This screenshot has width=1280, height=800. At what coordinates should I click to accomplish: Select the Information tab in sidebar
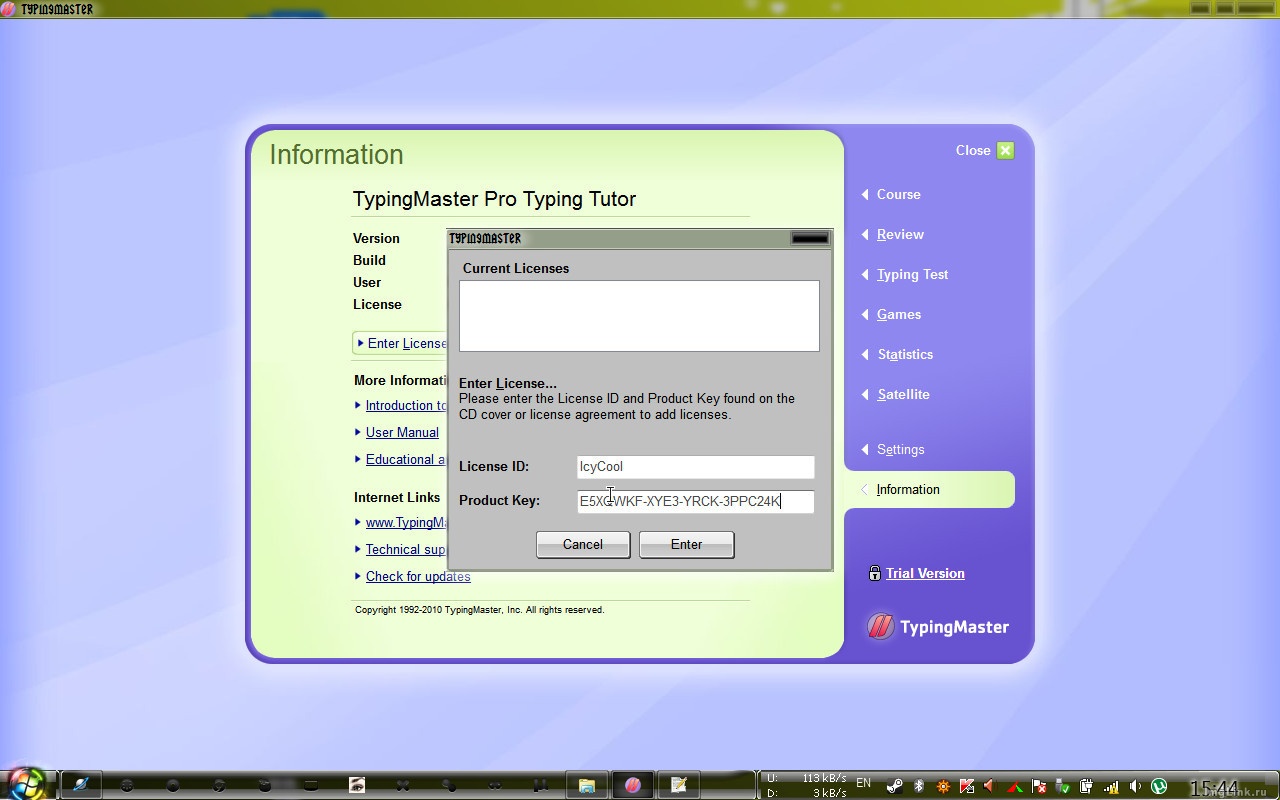click(x=930, y=489)
